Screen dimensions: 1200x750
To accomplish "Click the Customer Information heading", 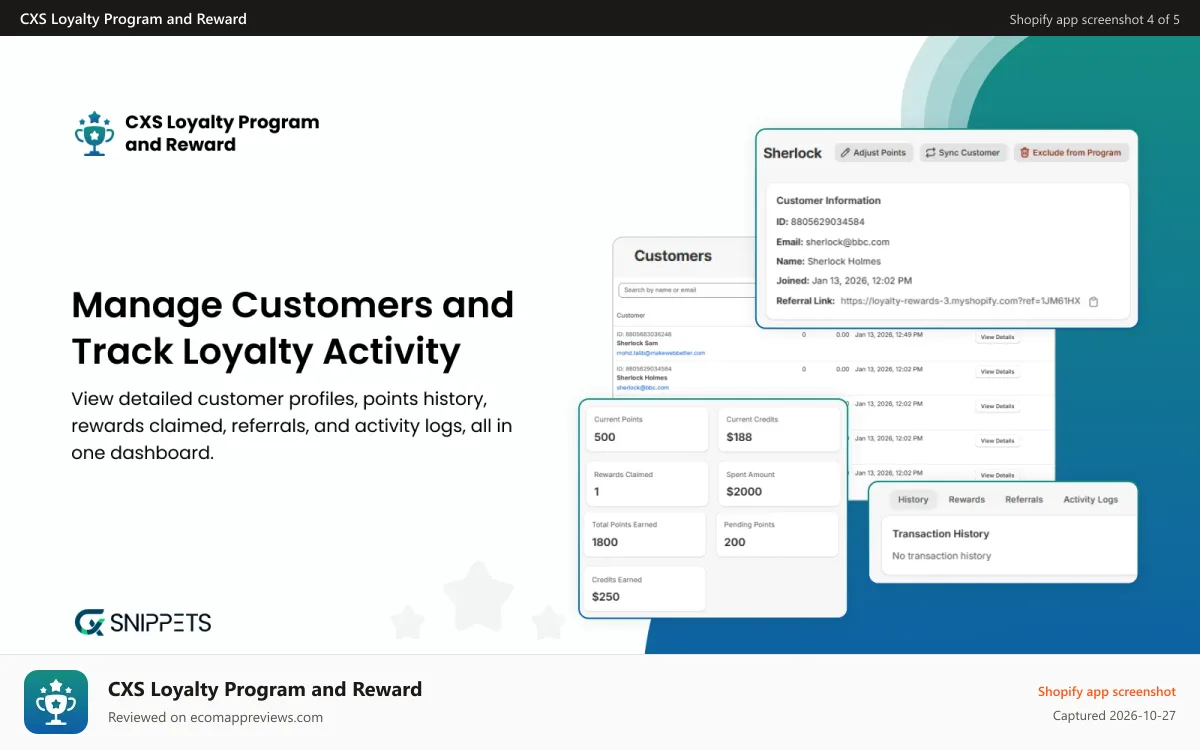I will click(829, 201).
